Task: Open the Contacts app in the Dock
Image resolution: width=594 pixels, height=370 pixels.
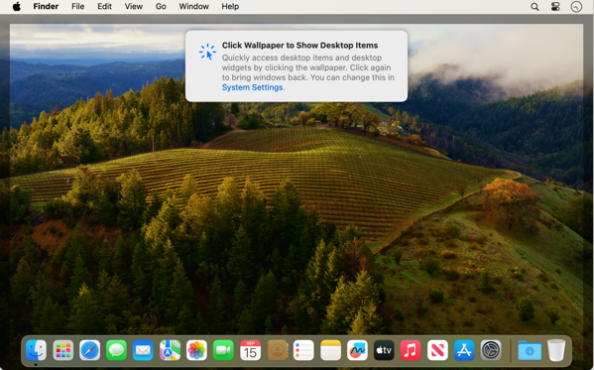Action: click(x=277, y=350)
